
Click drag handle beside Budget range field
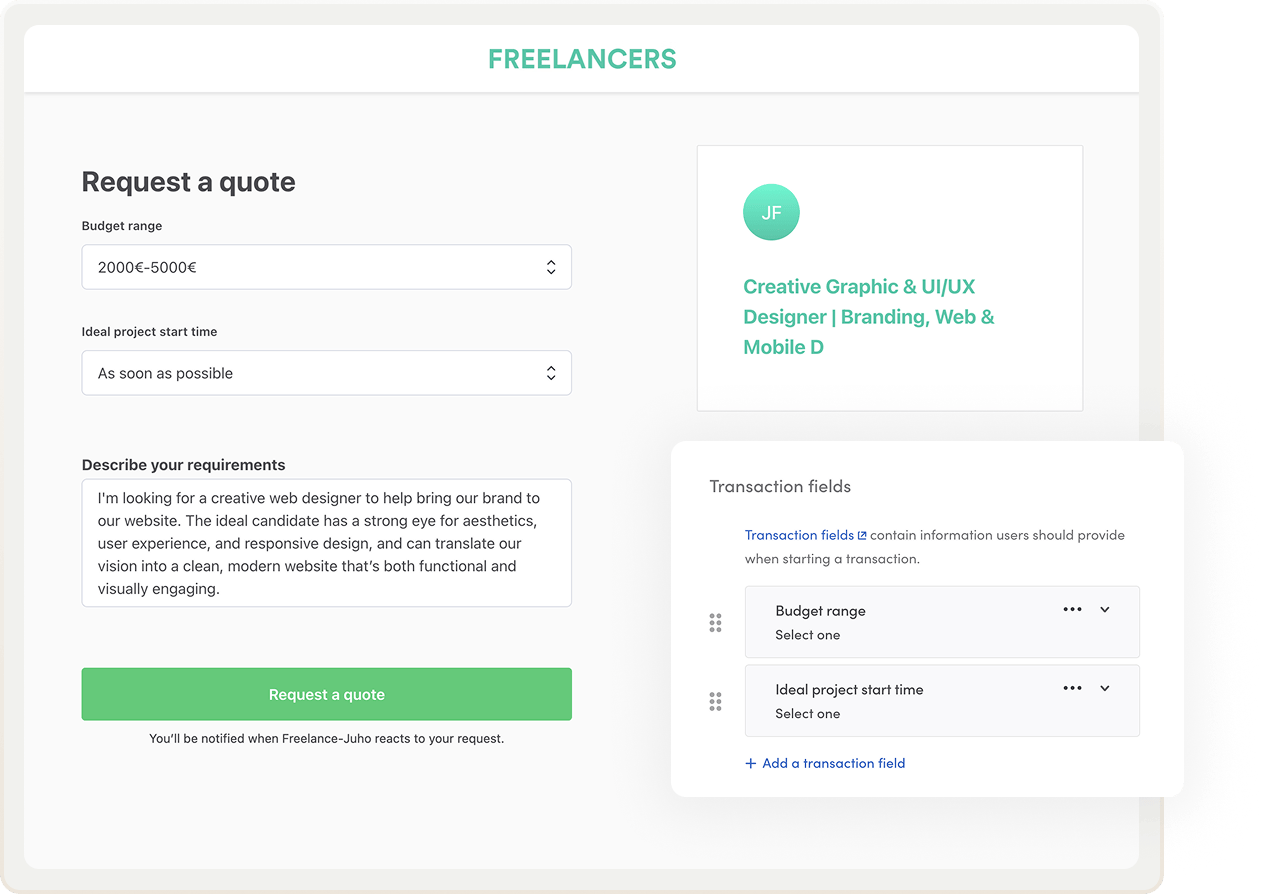715,623
